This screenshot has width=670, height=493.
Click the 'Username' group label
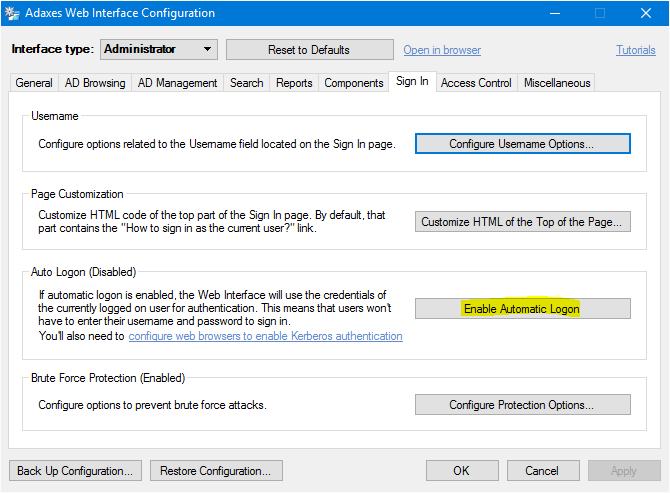(x=55, y=116)
